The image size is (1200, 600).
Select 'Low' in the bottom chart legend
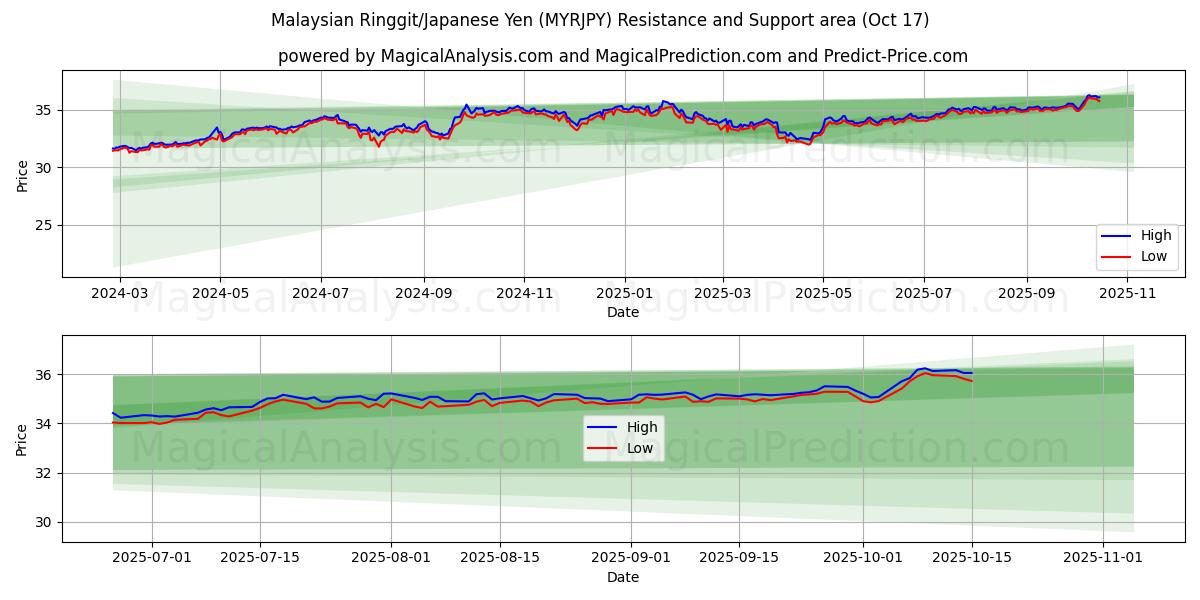click(640, 448)
